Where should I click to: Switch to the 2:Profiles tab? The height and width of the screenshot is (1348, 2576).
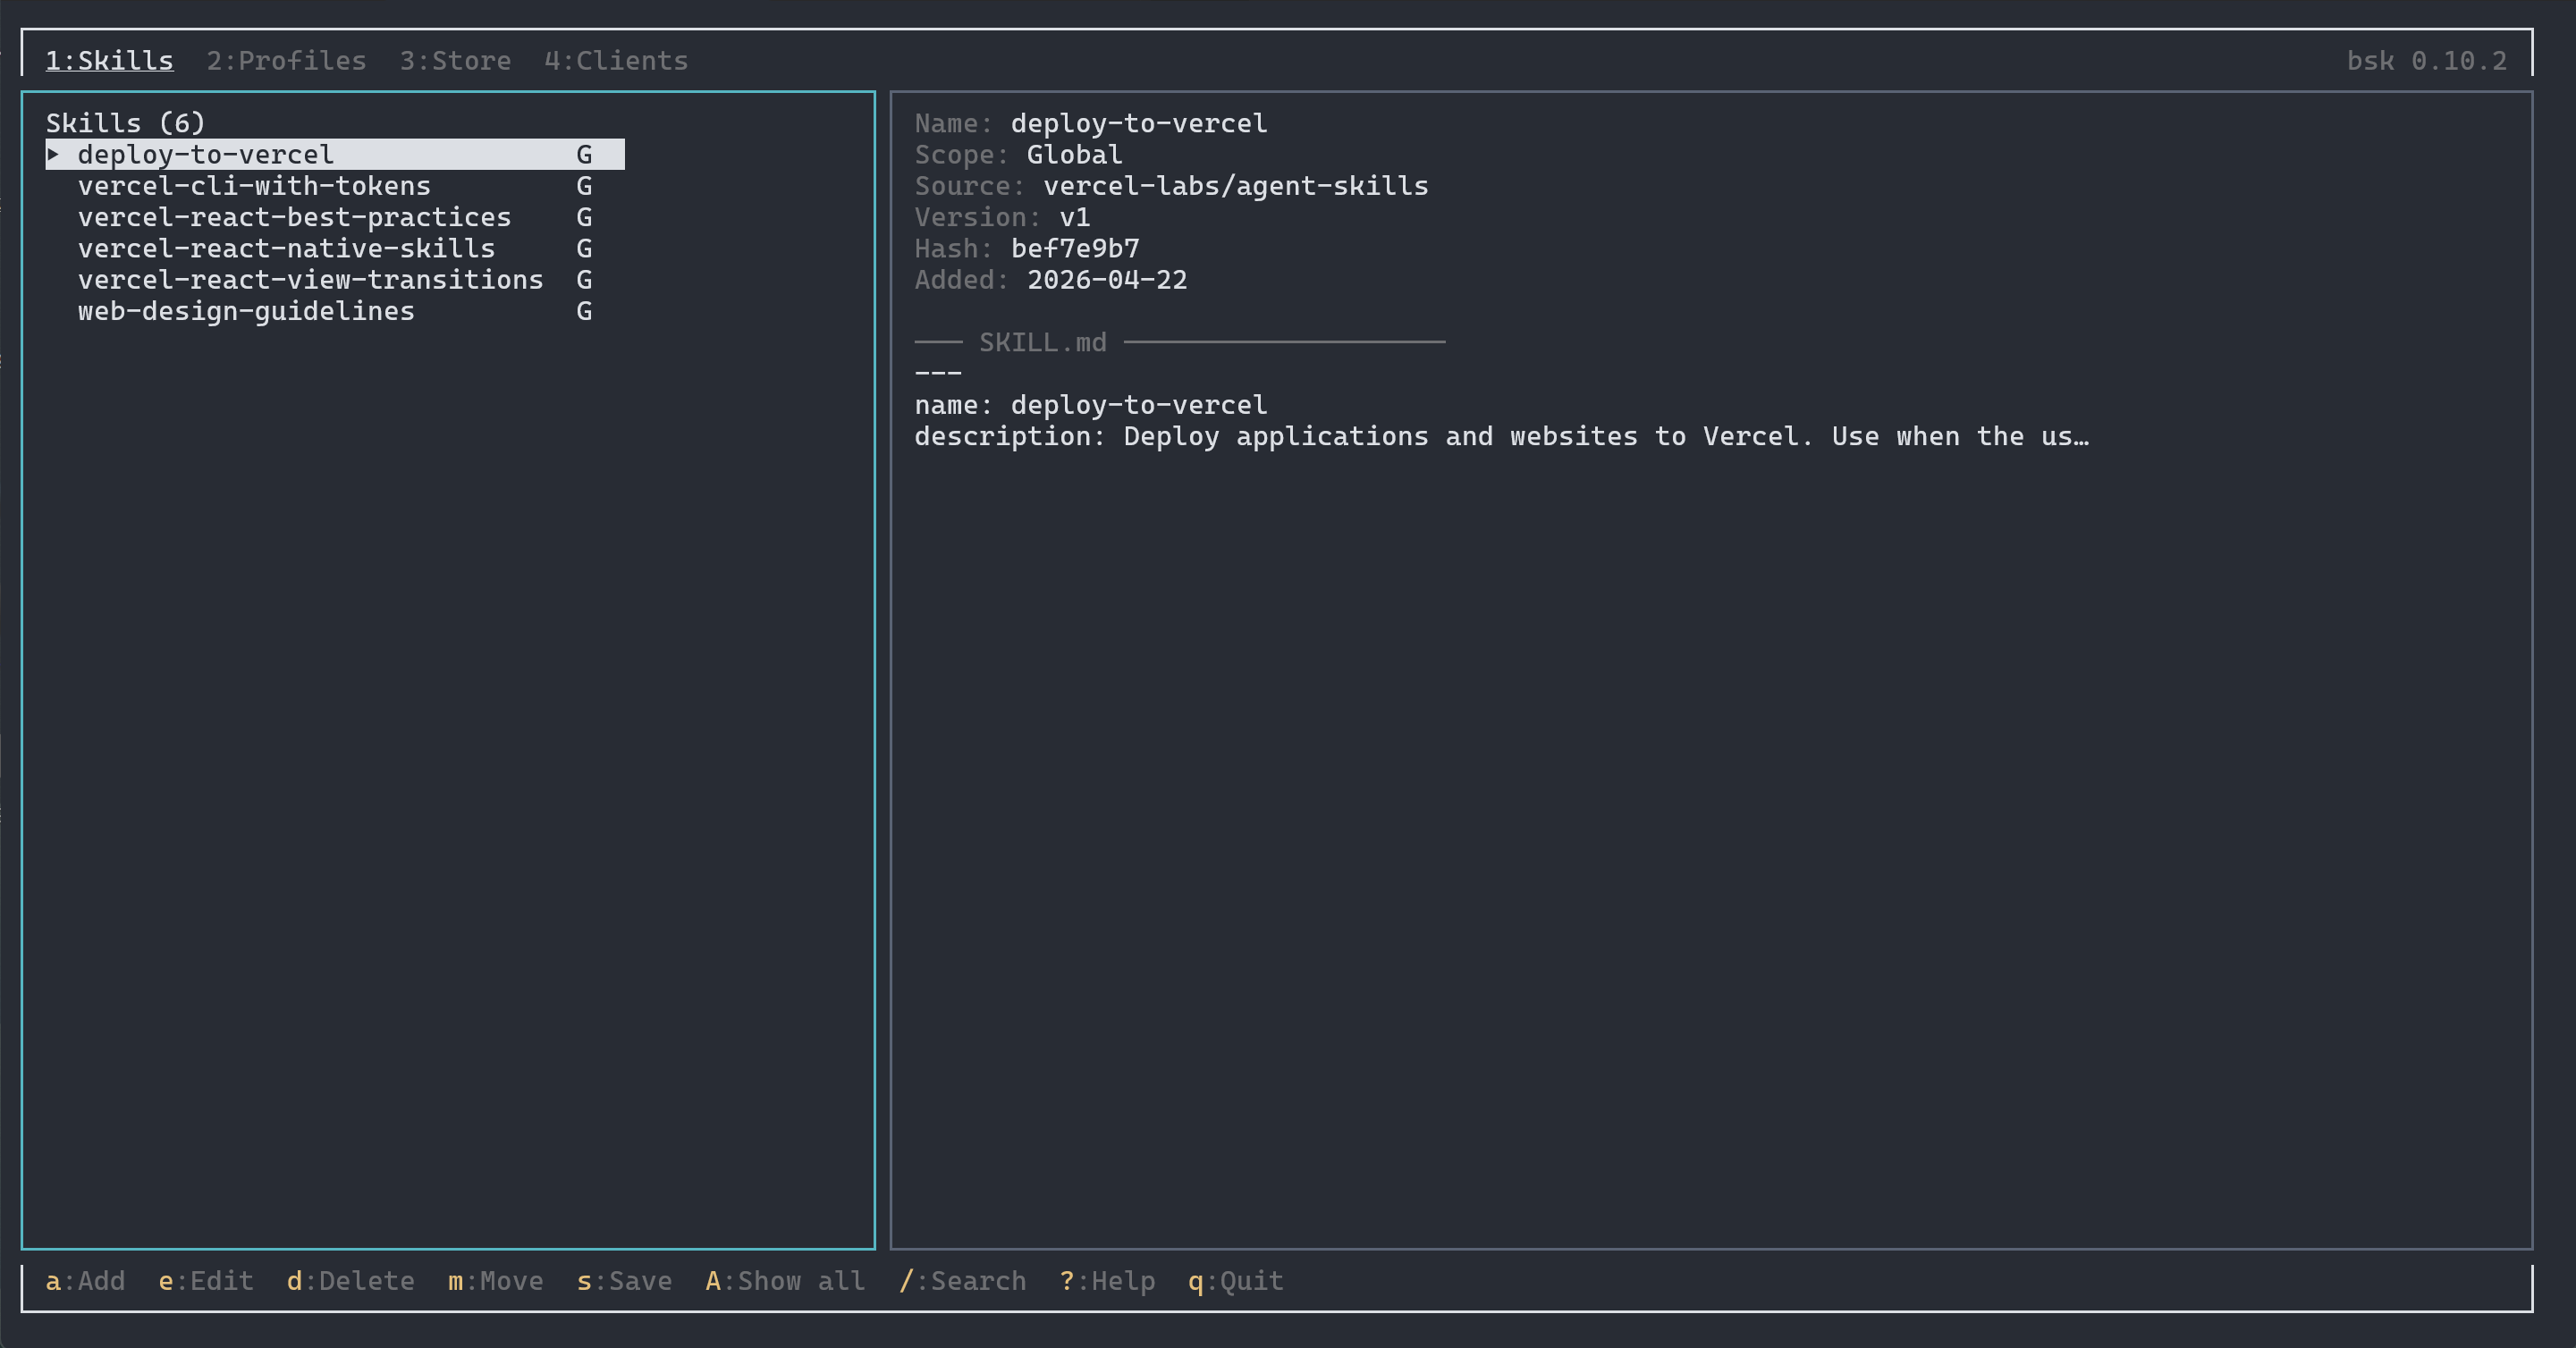point(286,61)
